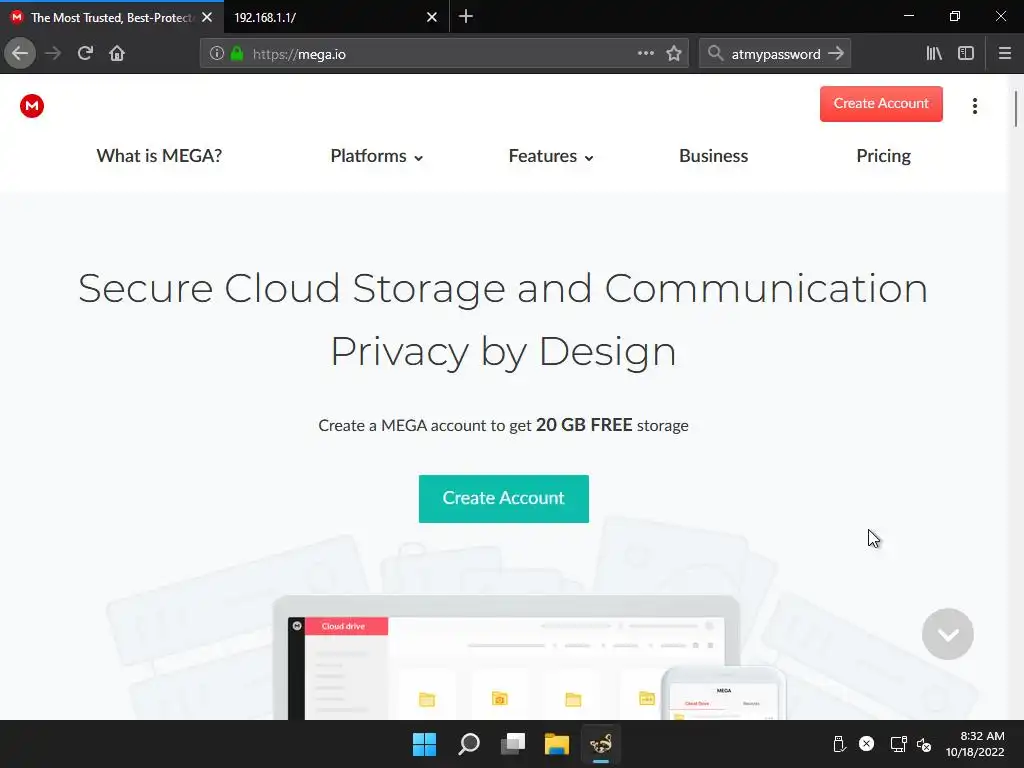This screenshot has height=768, width=1024.
Task: Open MEGA site's vertical three-dot menu
Action: [974, 106]
